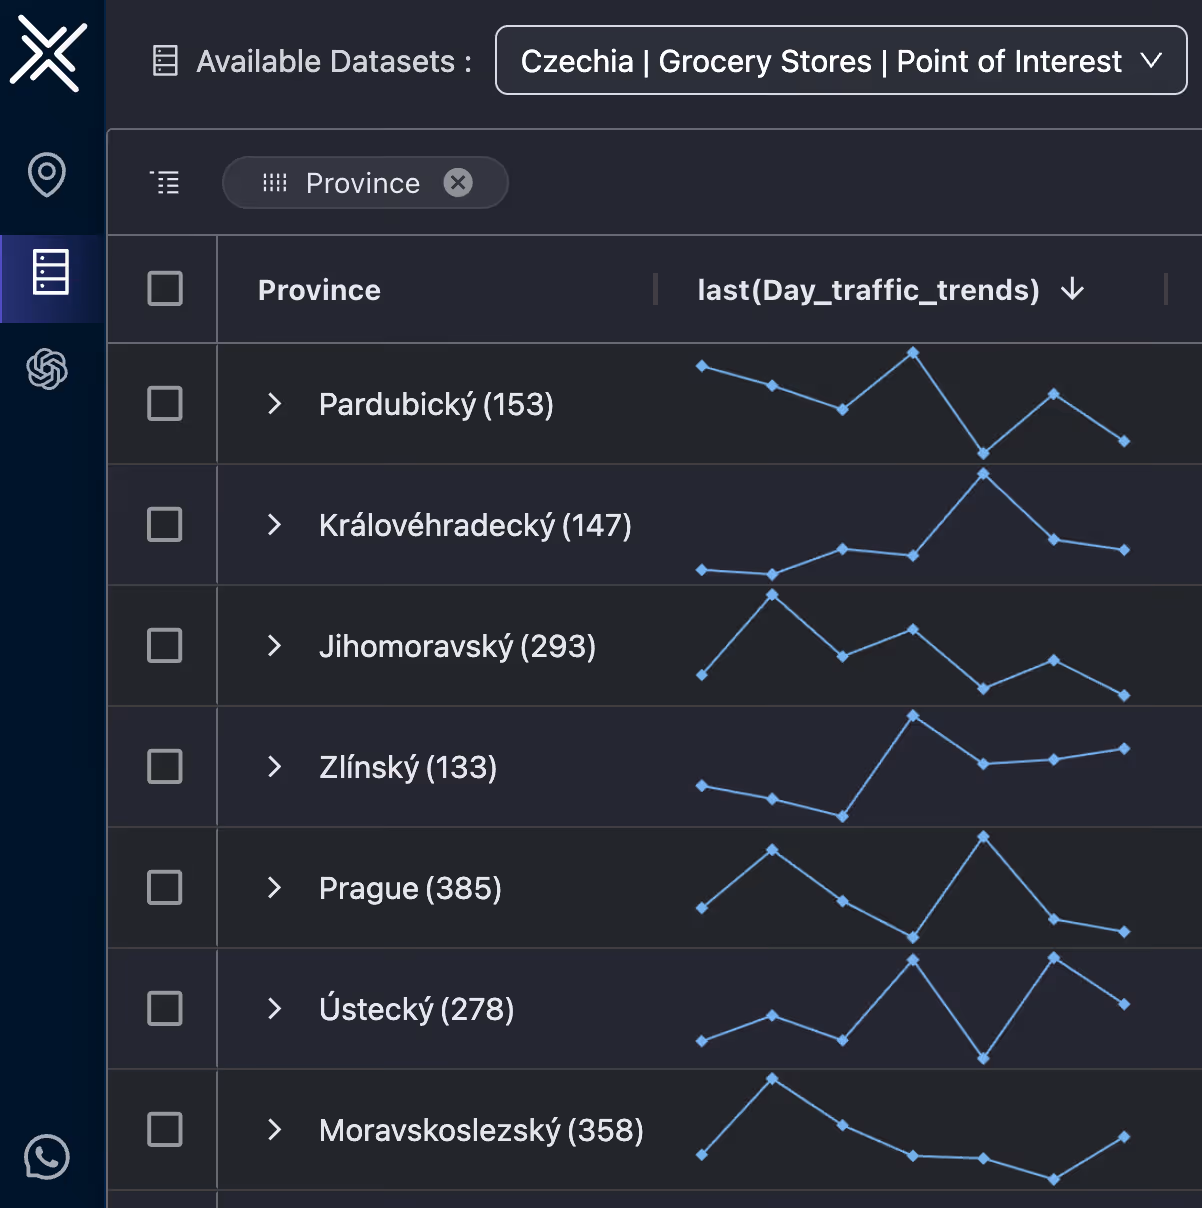Sort by the Province column header
1202x1208 pixels.
pyautogui.click(x=319, y=290)
